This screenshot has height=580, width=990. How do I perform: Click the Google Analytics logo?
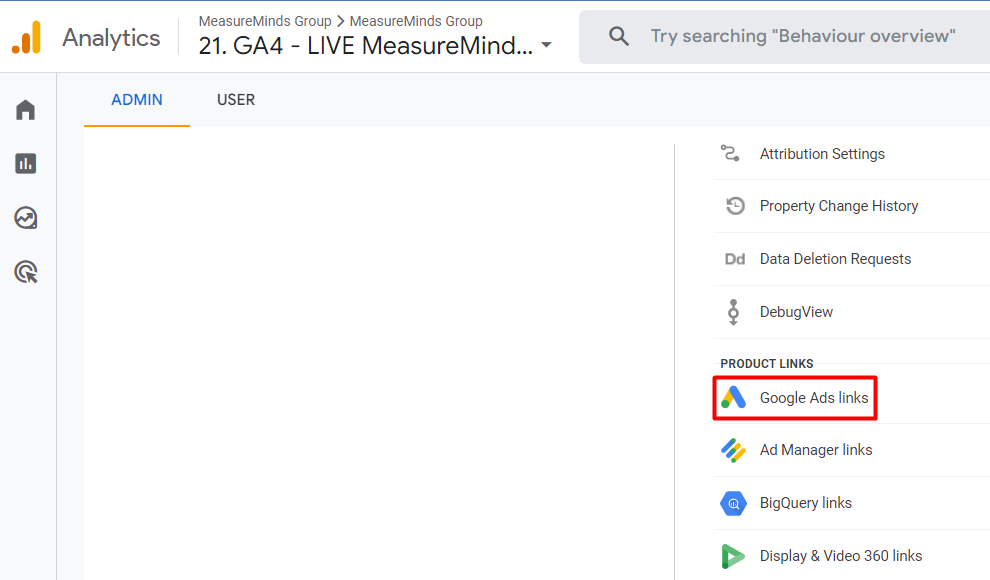coord(27,37)
